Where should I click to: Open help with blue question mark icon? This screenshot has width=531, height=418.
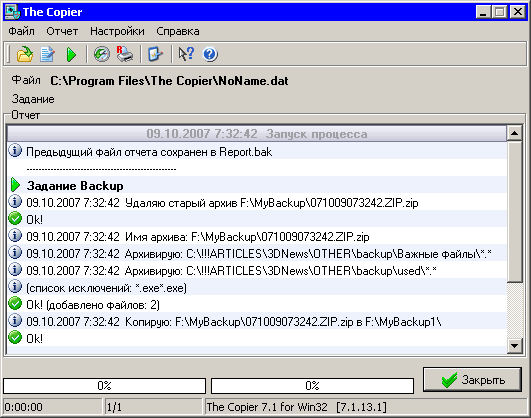(210, 54)
